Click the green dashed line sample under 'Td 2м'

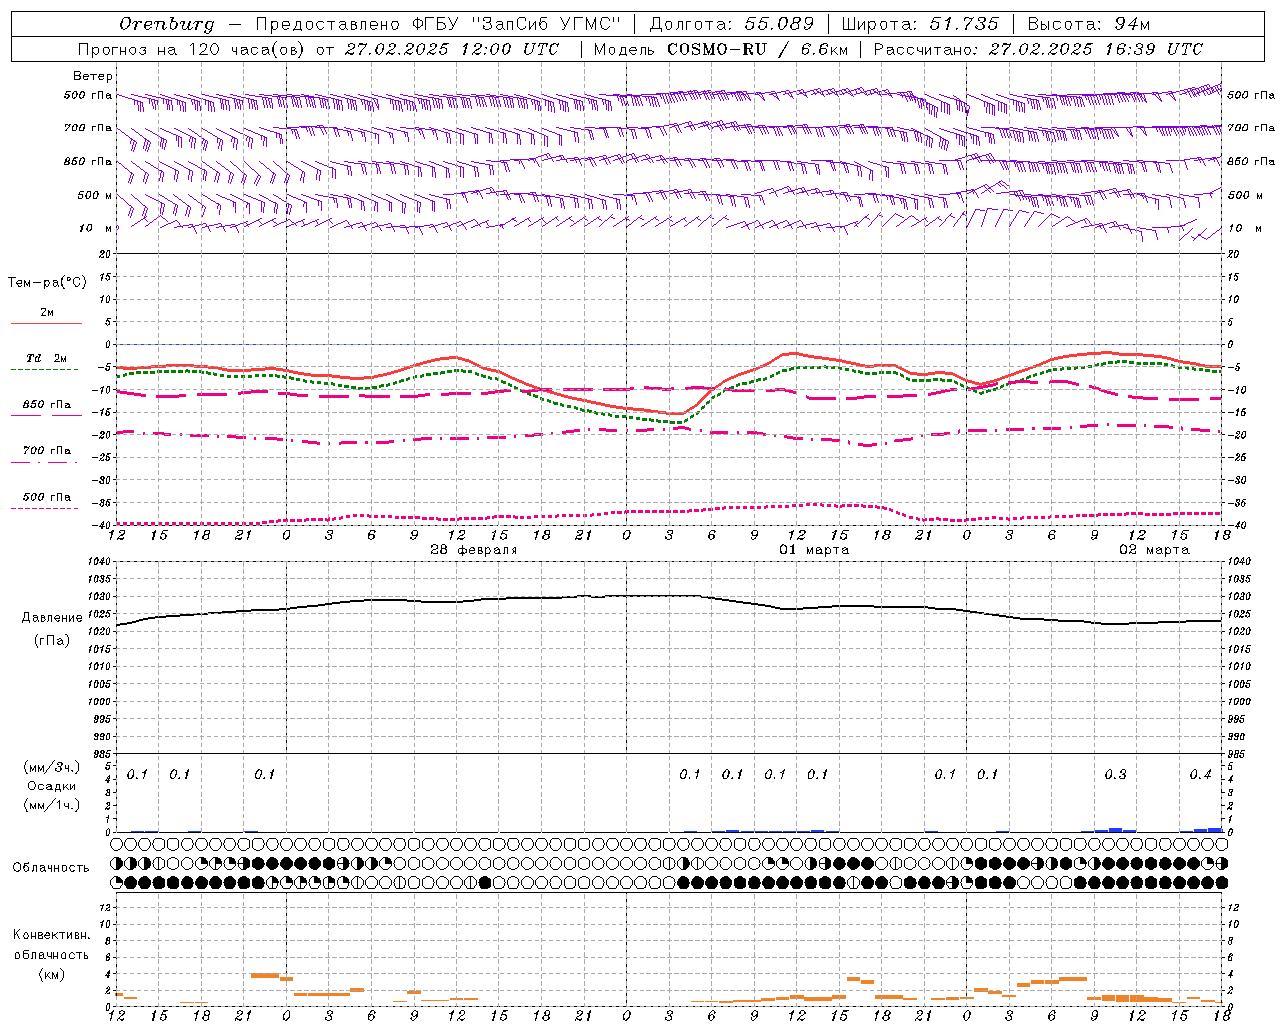coord(45,370)
